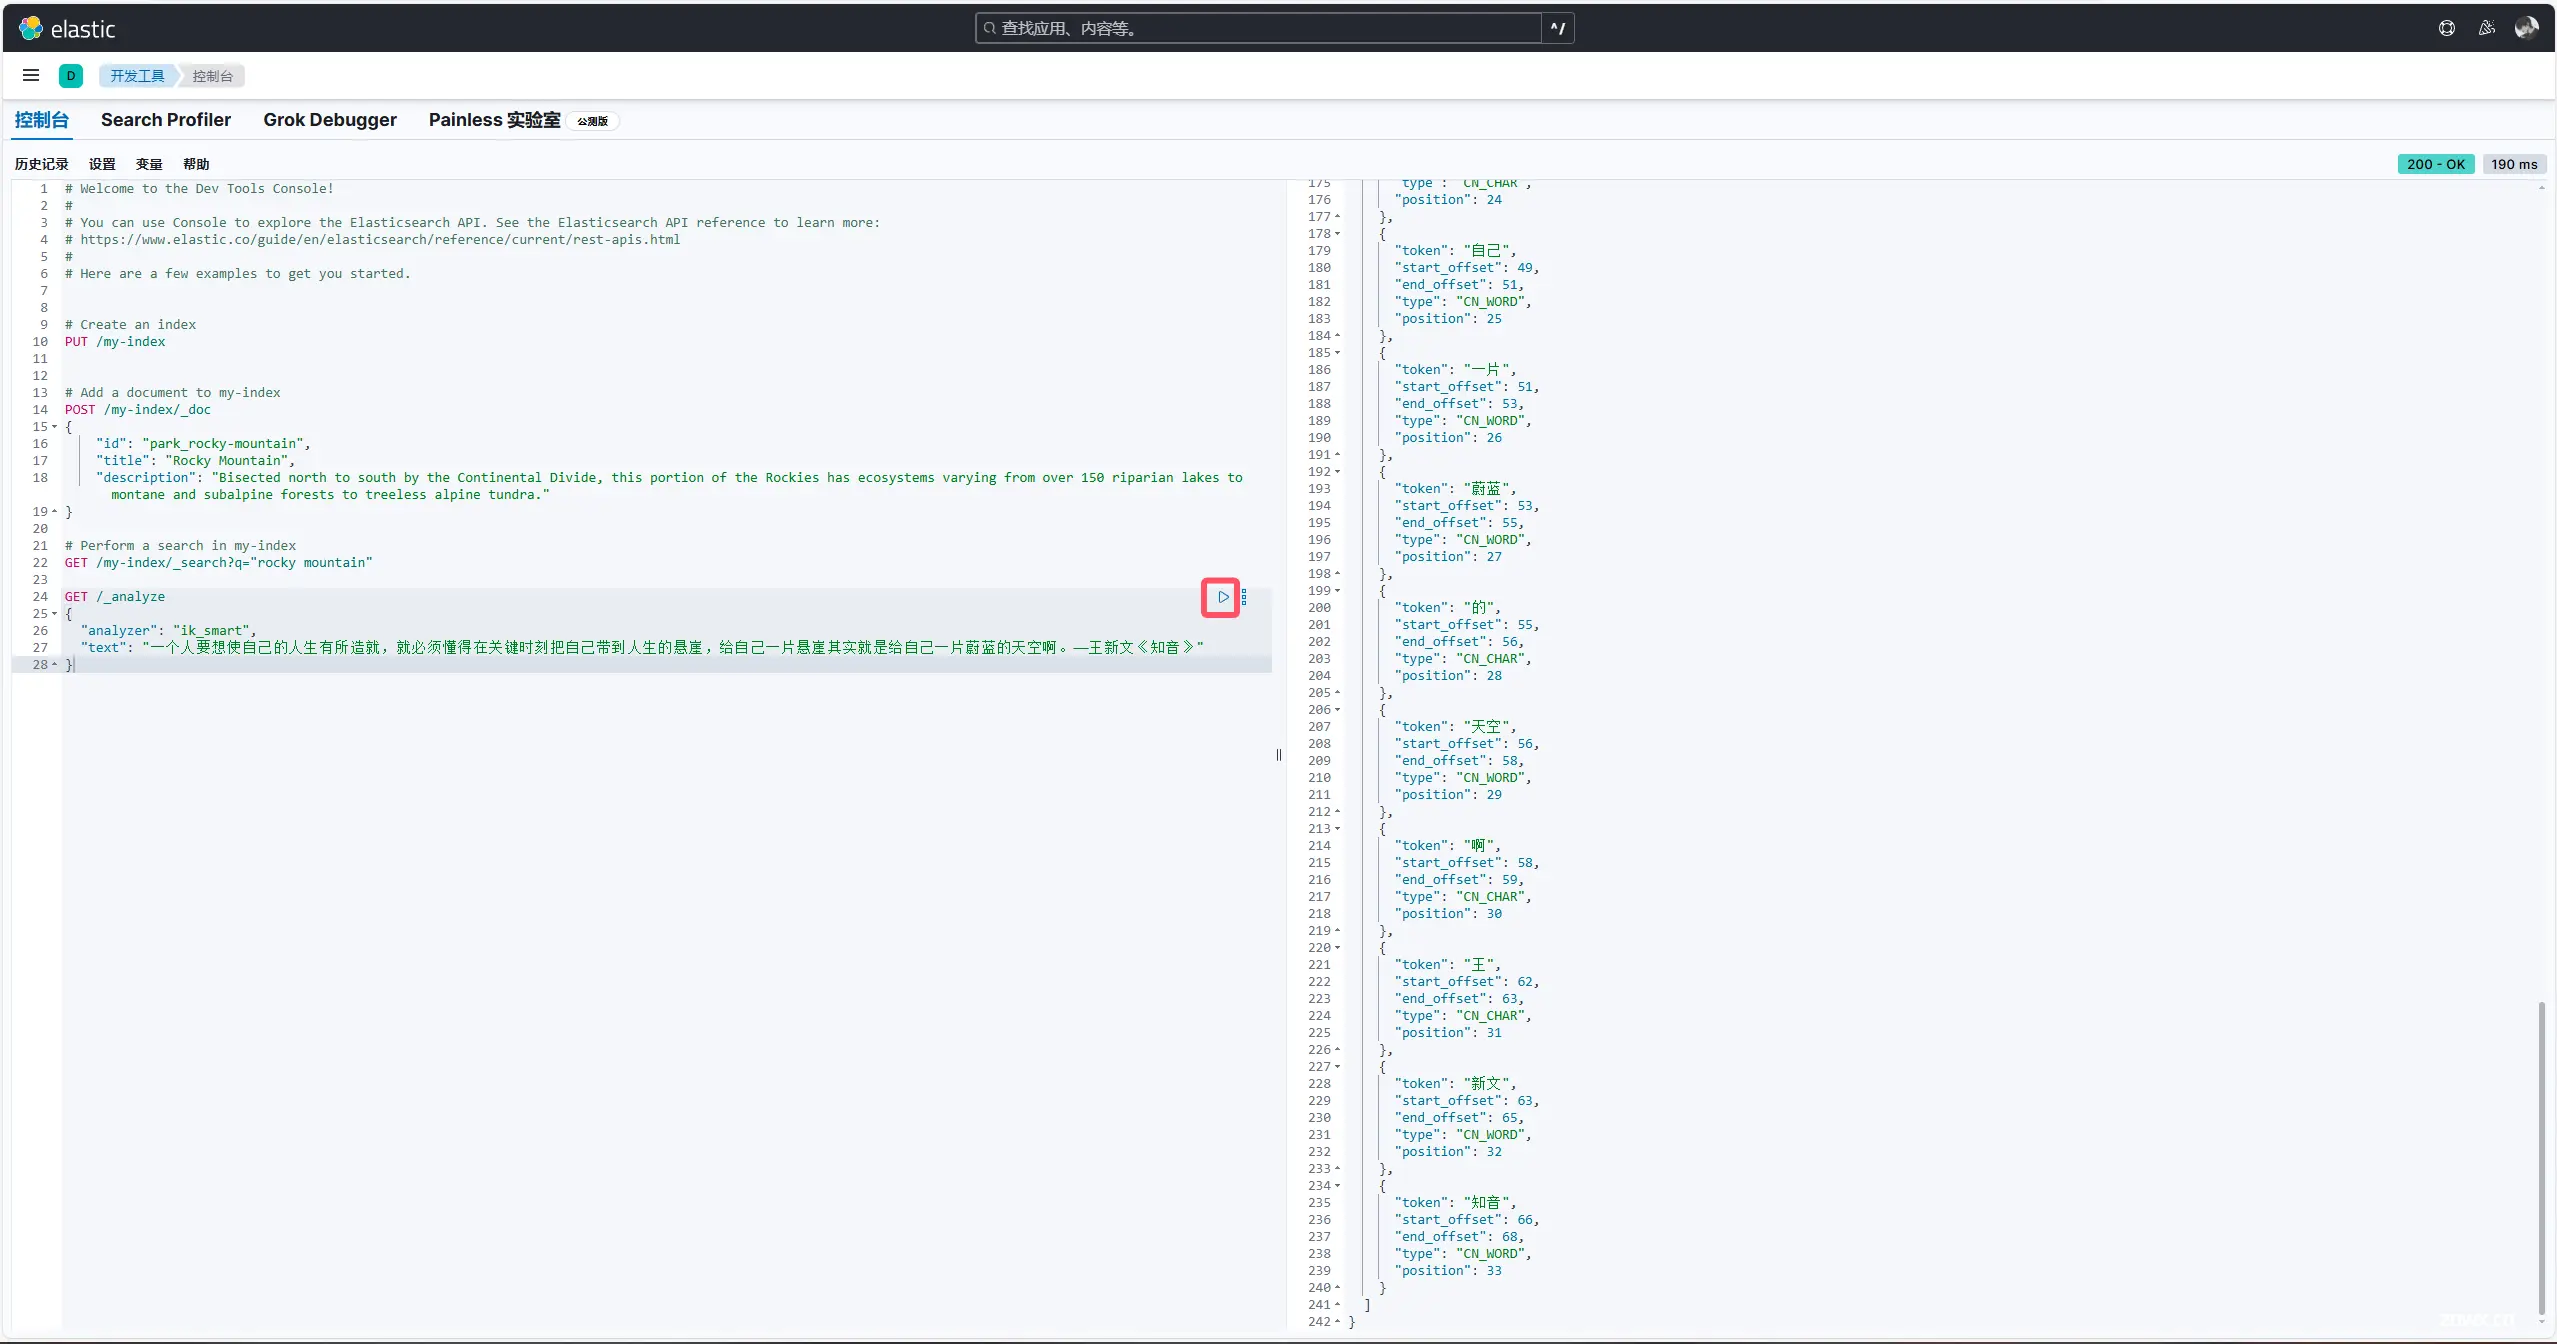This screenshot has width=2557, height=1344.
Task: Click the notifications bell icon
Action: coord(2486,27)
